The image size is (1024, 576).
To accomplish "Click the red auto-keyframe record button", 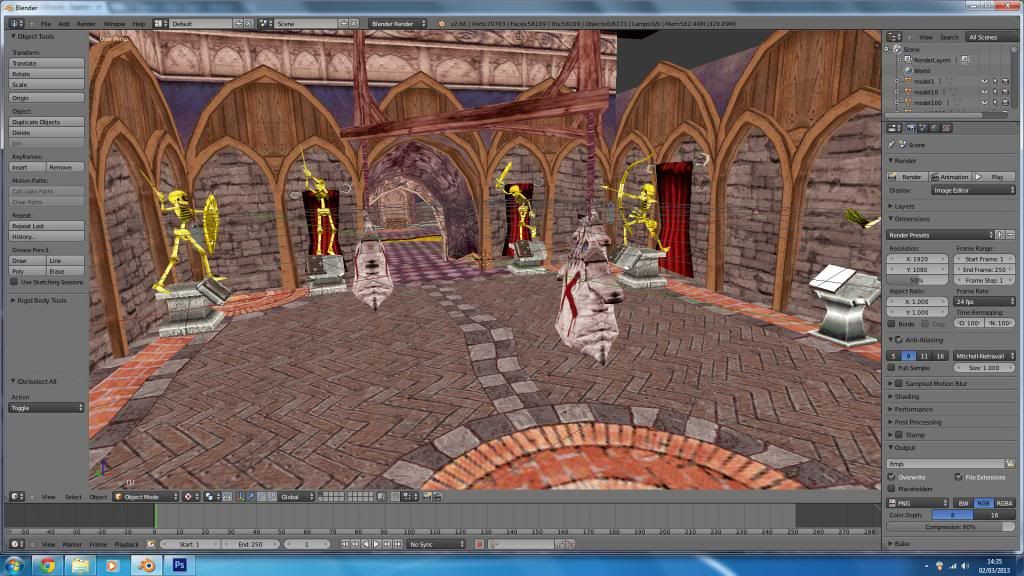I will pos(479,544).
